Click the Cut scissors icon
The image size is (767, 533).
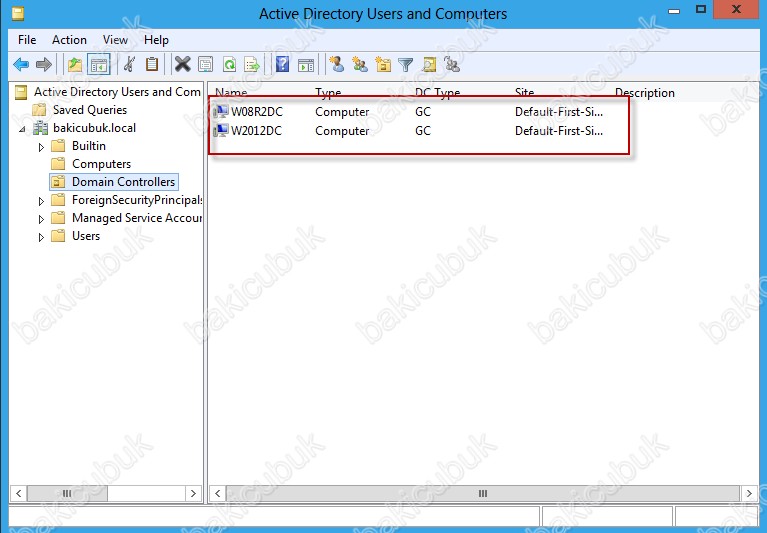pyautogui.click(x=128, y=65)
